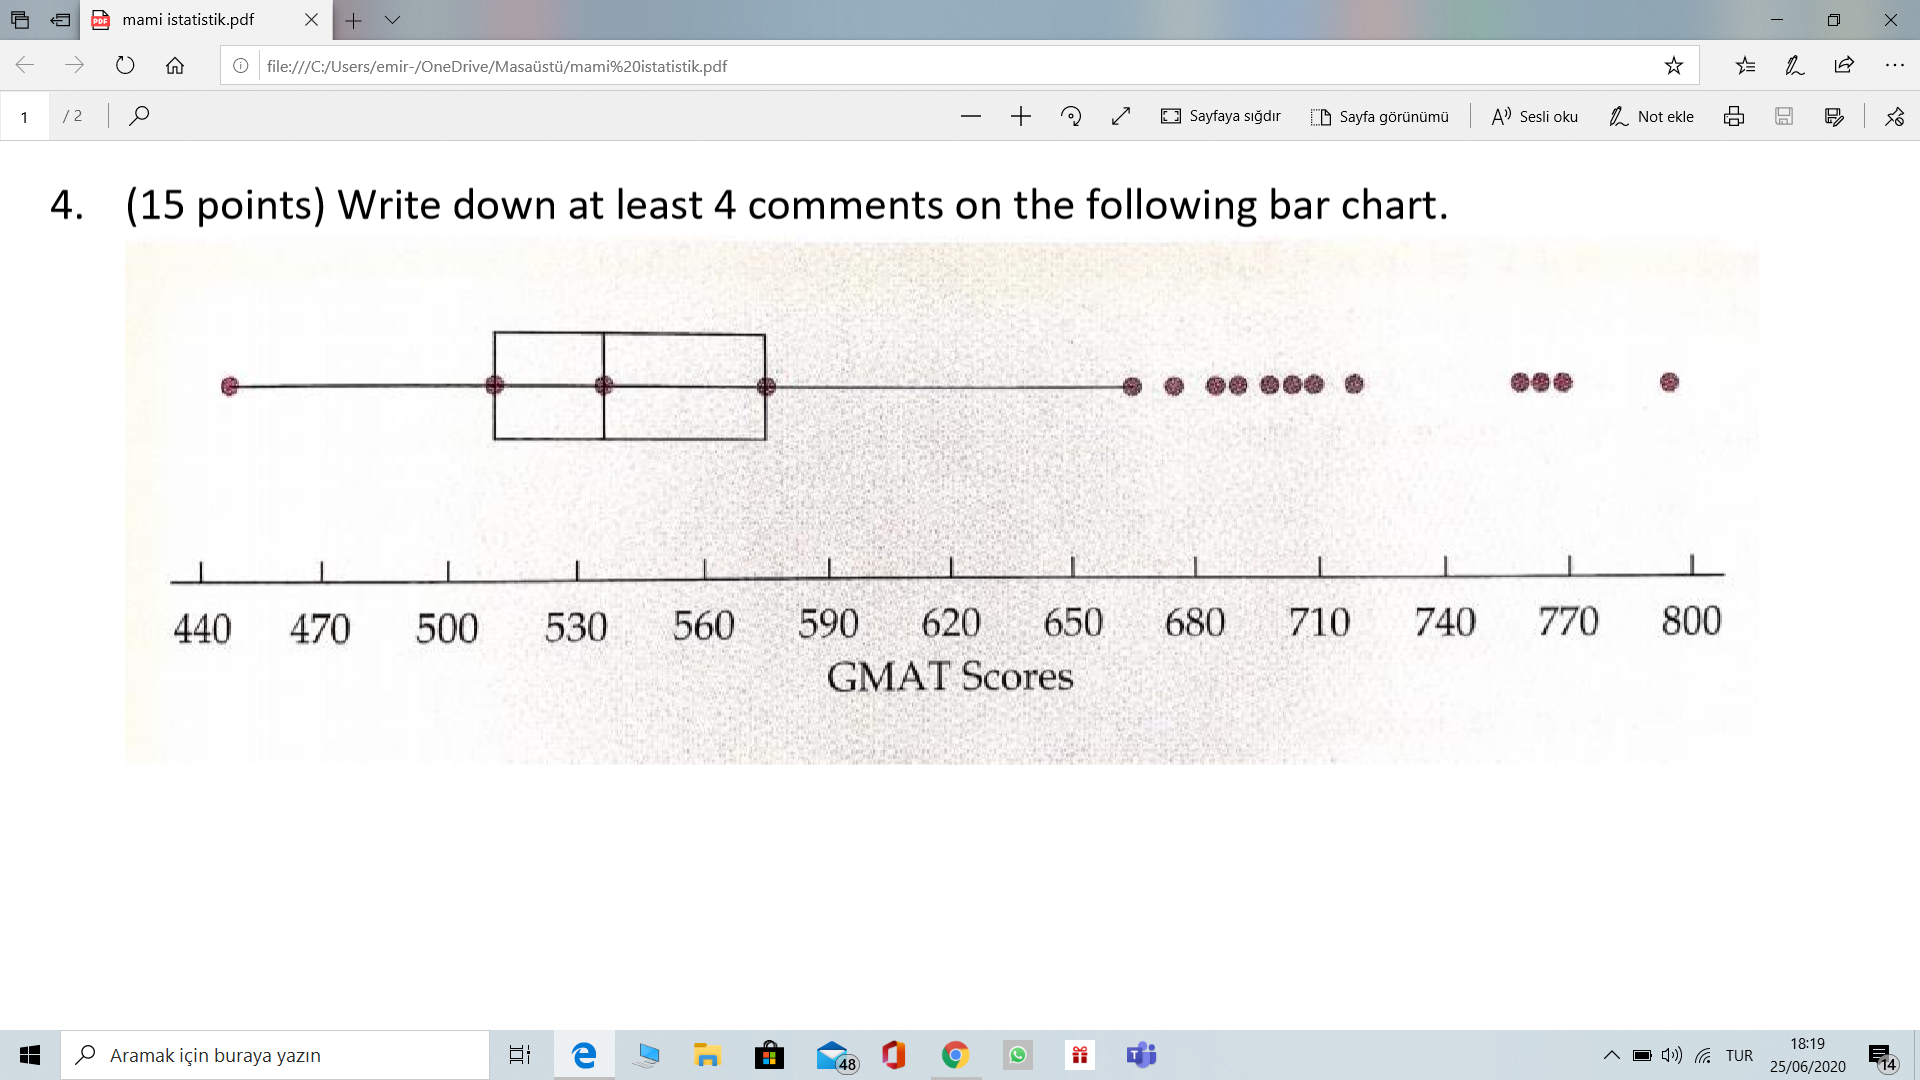The height and width of the screenshot is (1080, 1920).
Task: Open the browser's more options menu
Action: (x=1896, y=65)
